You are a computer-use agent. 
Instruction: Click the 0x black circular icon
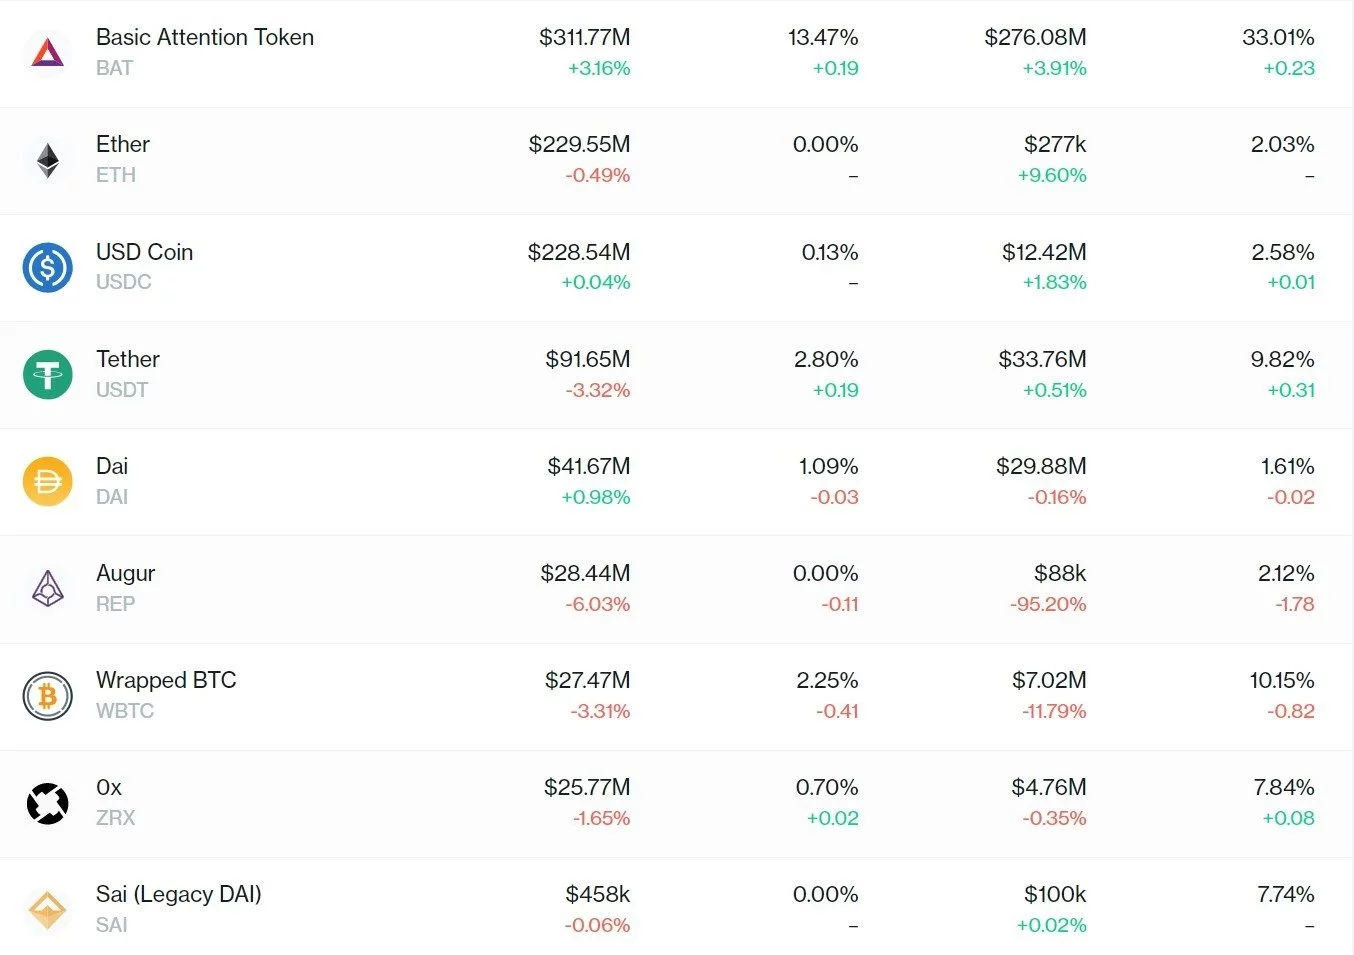point(47,802)
